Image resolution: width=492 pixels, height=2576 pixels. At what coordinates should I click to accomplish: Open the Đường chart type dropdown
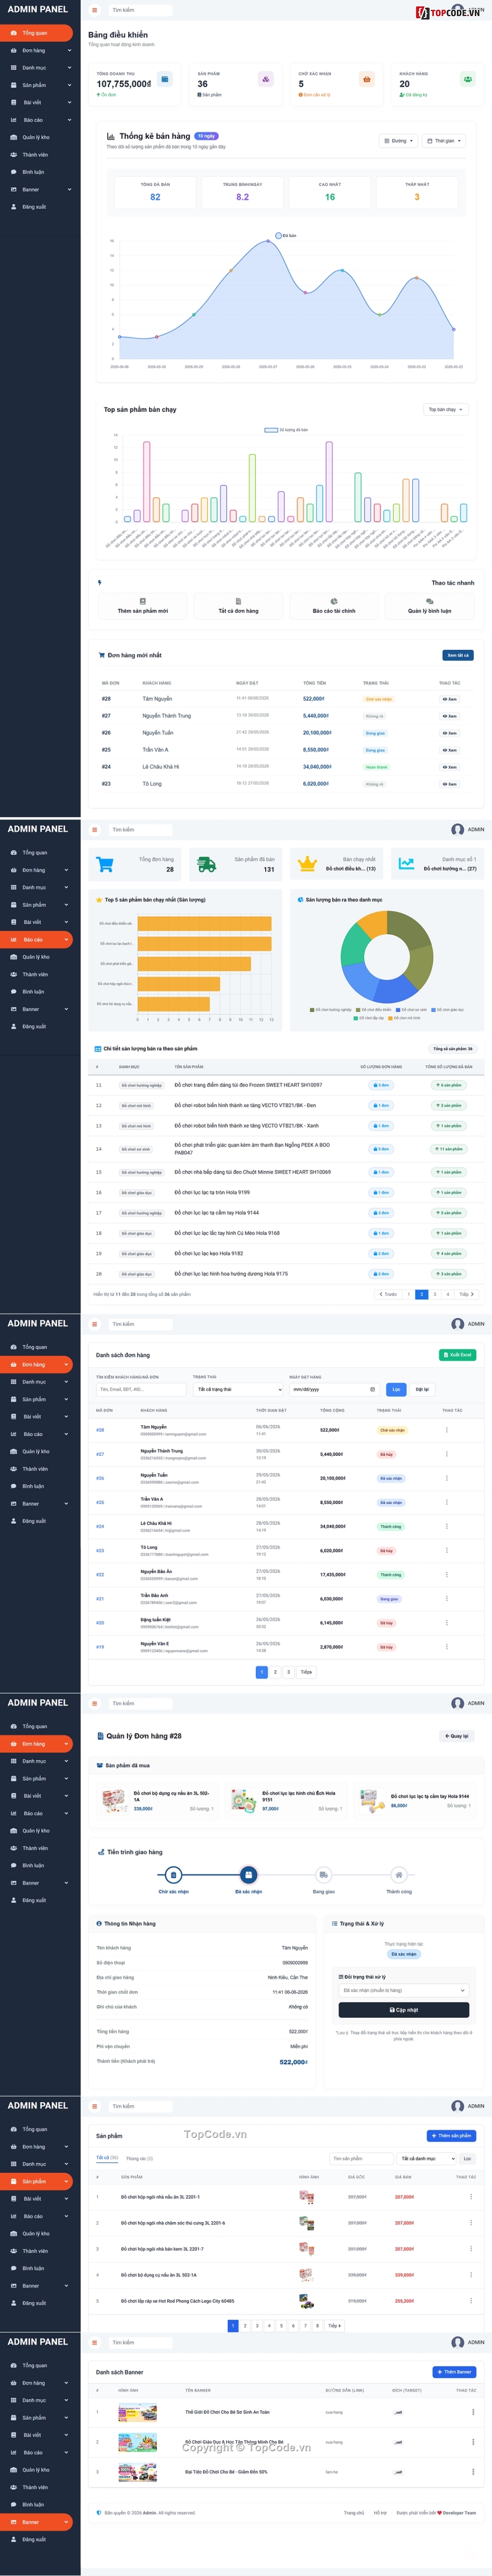(398, 141)
